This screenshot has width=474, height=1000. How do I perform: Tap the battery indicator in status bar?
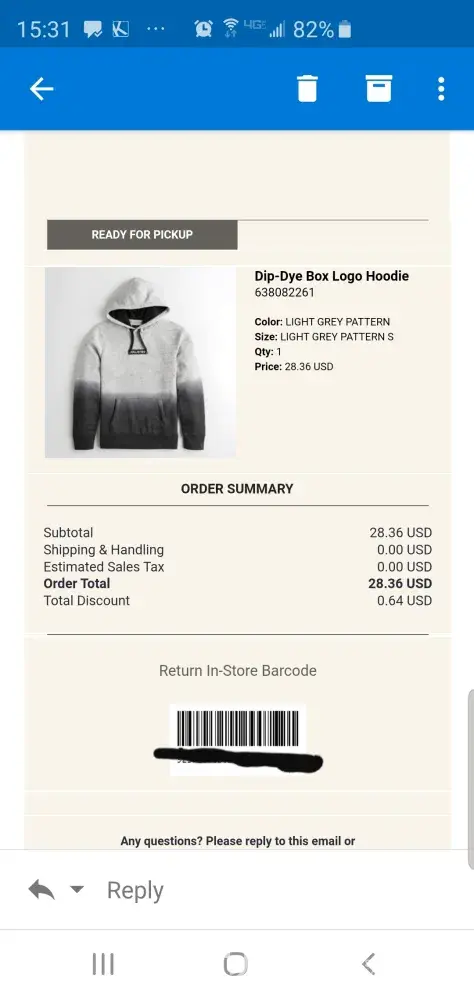point(345,29)
